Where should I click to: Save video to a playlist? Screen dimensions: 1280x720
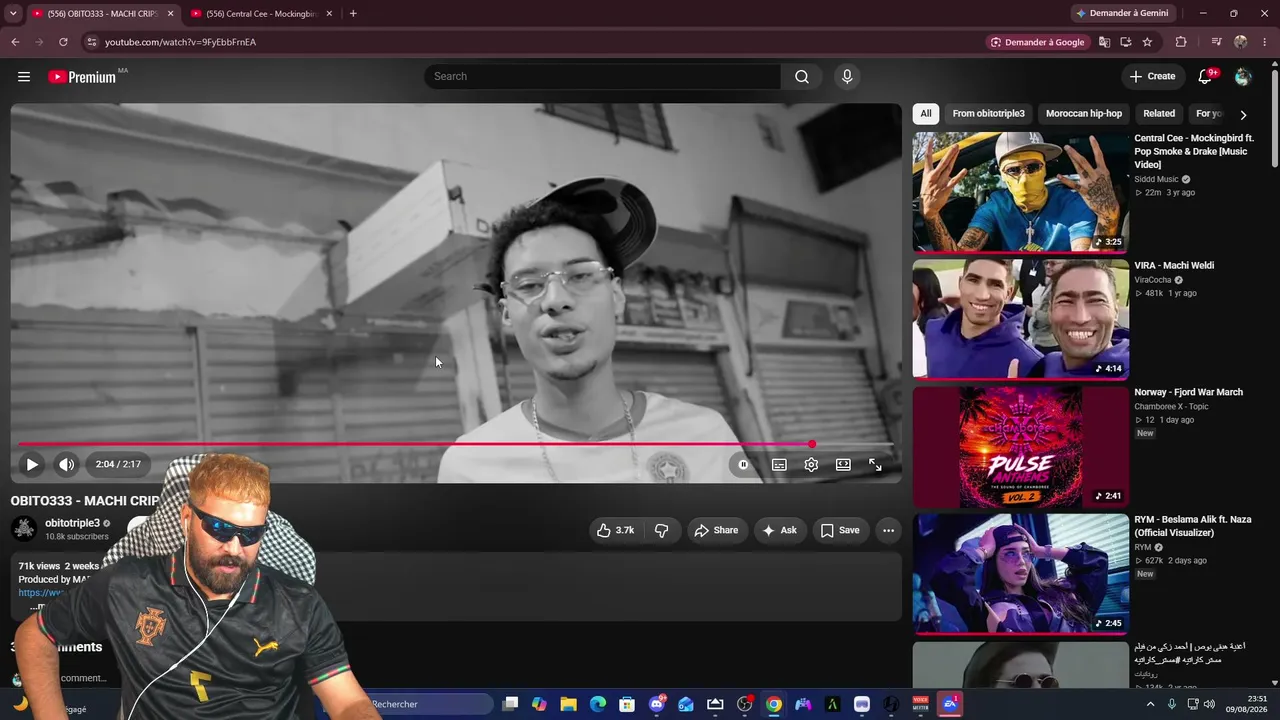coord(840,530)
